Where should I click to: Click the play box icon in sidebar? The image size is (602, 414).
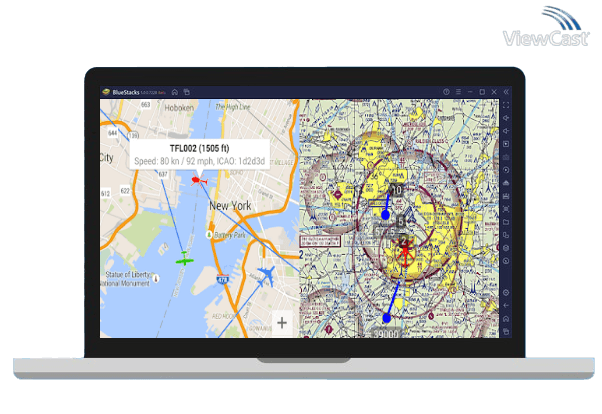coord(506,144)
